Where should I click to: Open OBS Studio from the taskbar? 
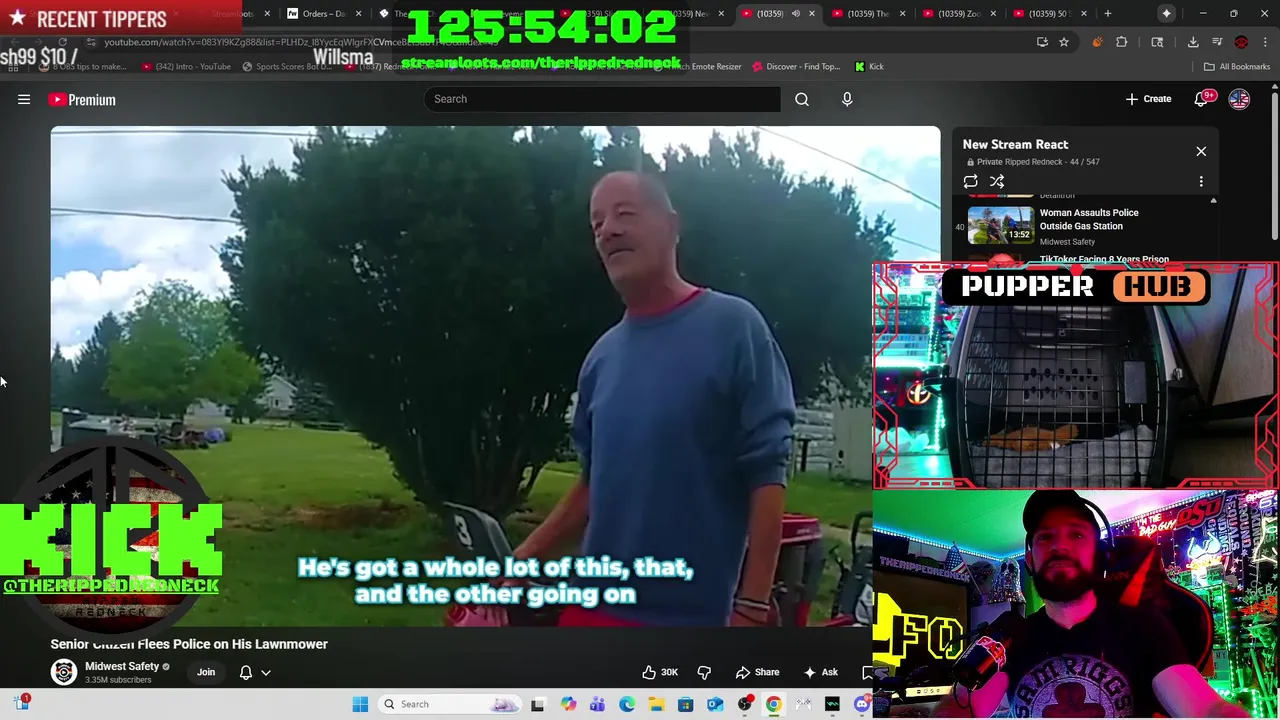click(744, 704)
